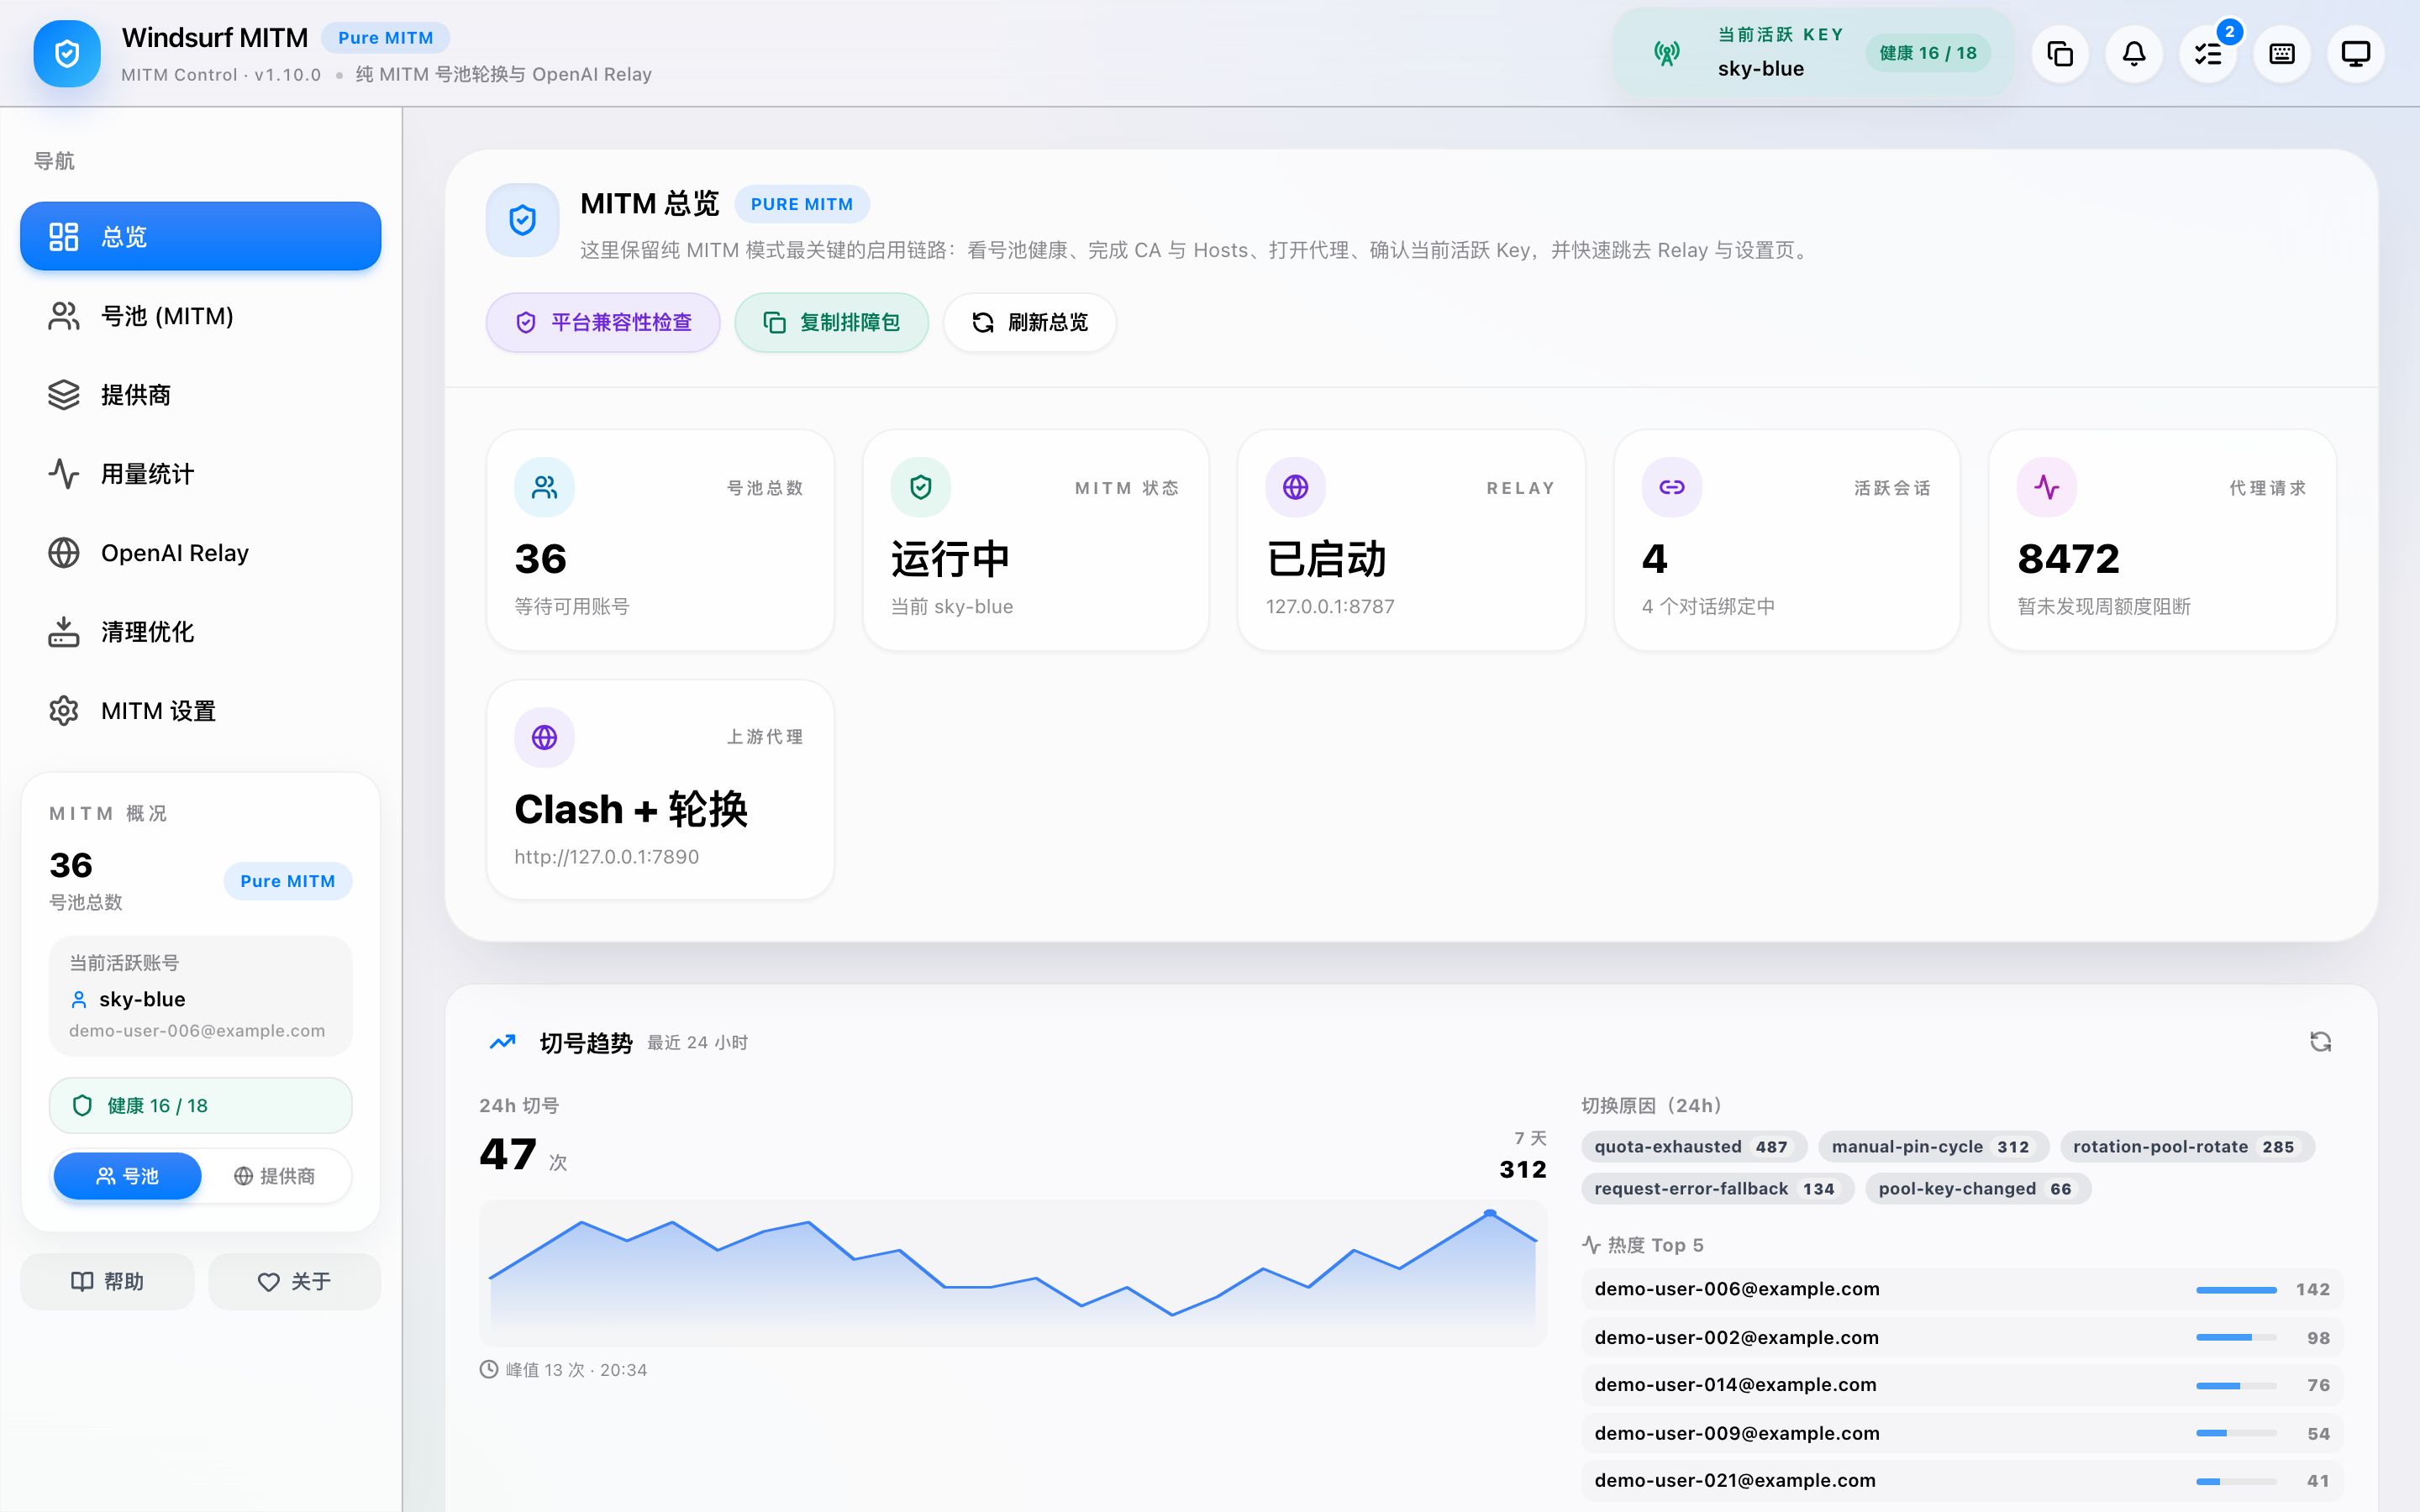This screenshot has width=2420, height=1512.
Task: Click the 健康 16 / 18 badge in header
Action: (1928, 53)
